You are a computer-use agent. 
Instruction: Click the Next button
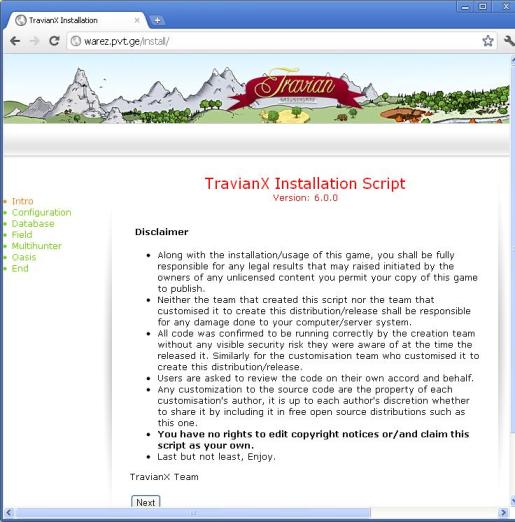145,502
